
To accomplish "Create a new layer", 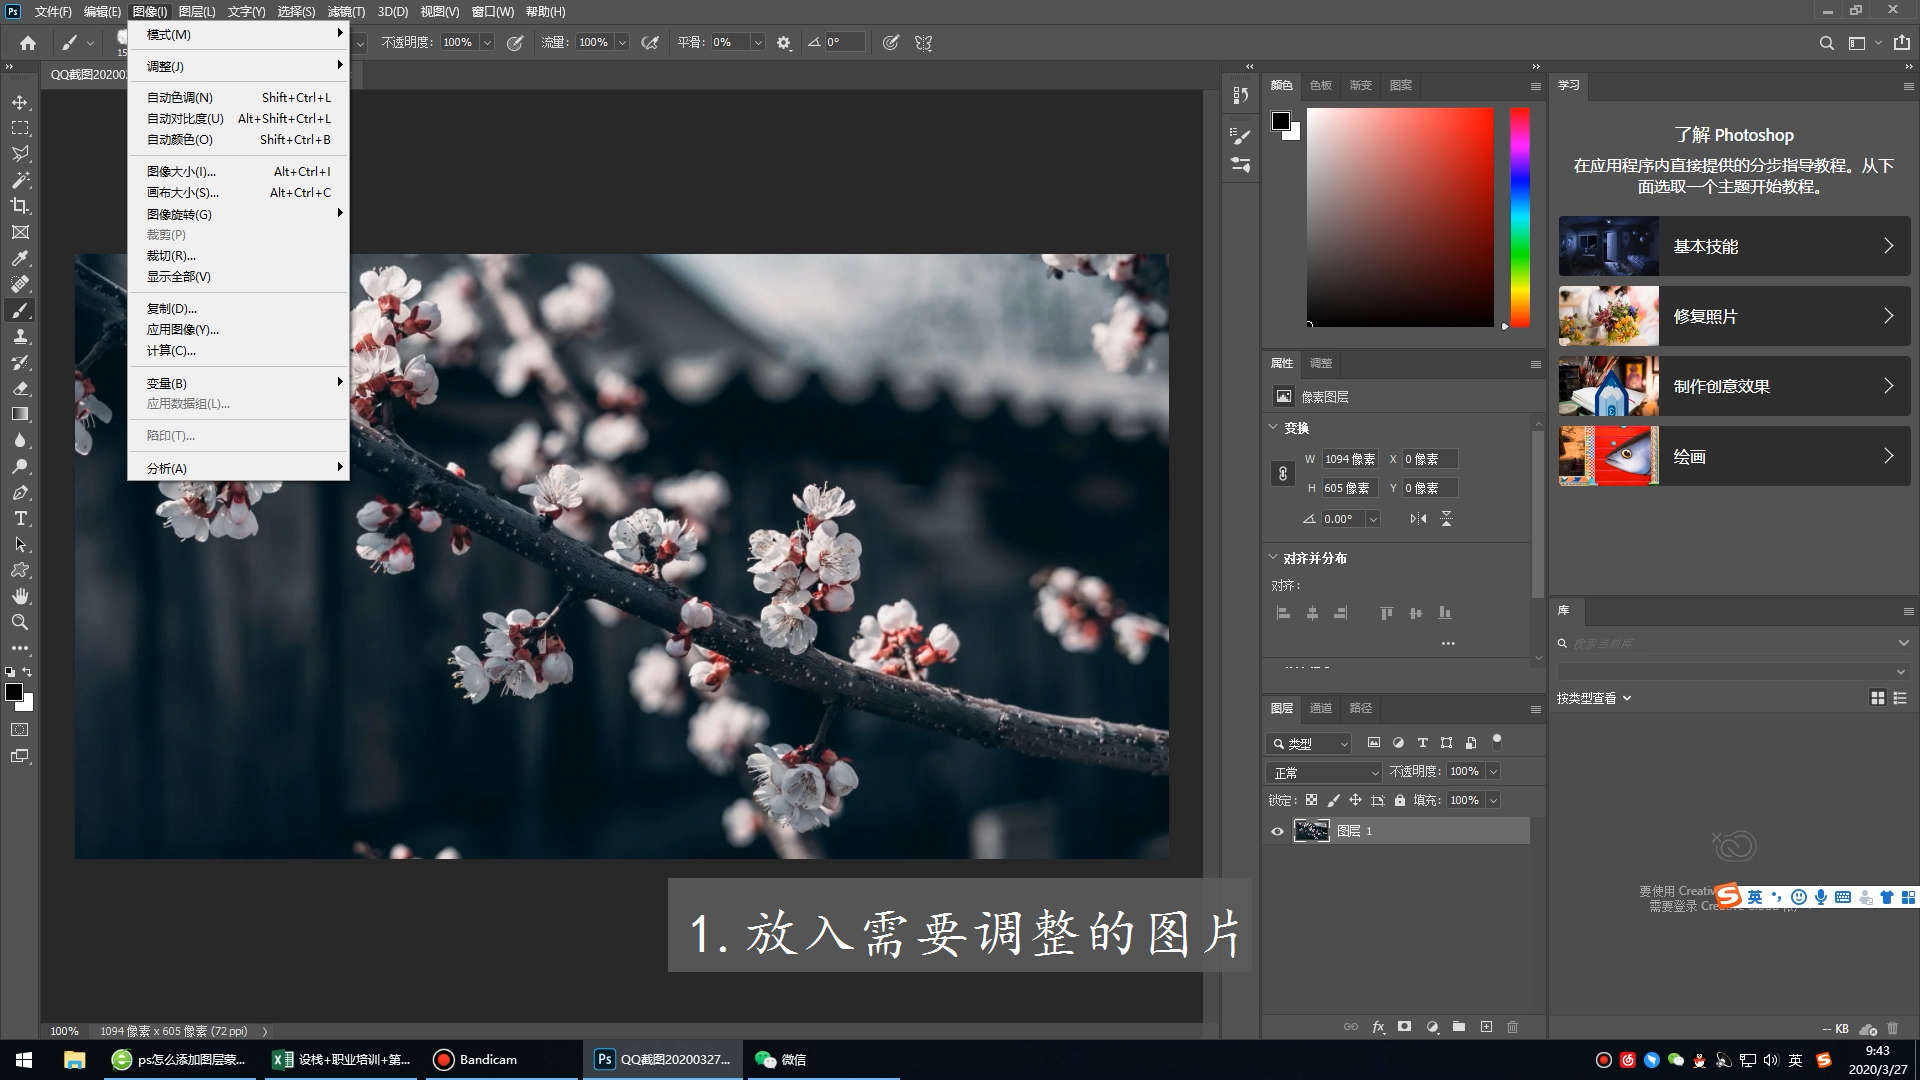I will [x=1486, y=1027].
